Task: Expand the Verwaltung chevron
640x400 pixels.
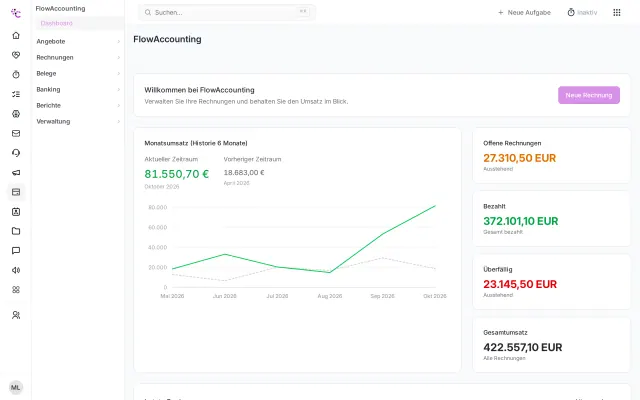Action: [x=118, y=122]
